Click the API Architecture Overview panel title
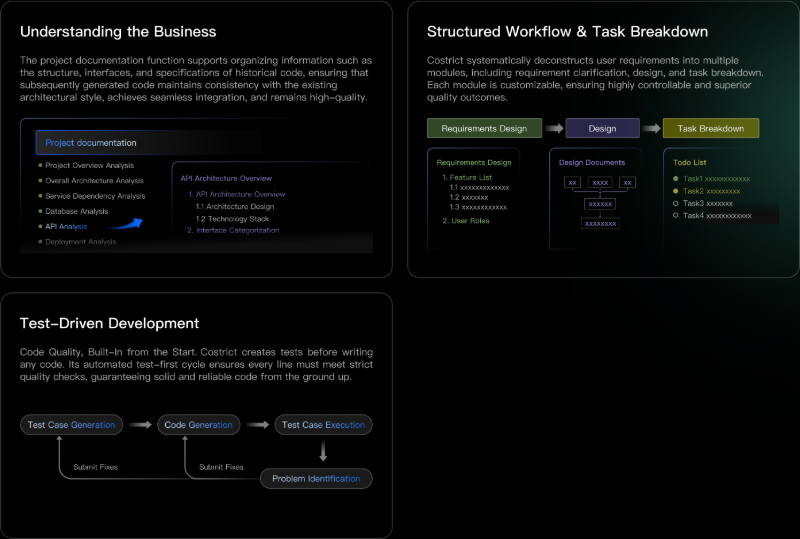800x539 pixels. 226,178
